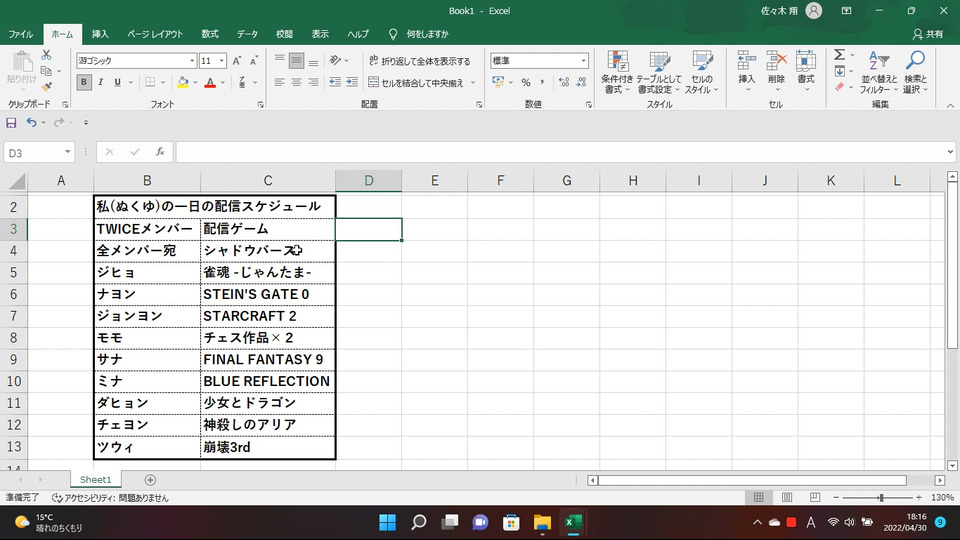Click the zoom slider handle
Viewport: 960px width, 540px height.
881,498
